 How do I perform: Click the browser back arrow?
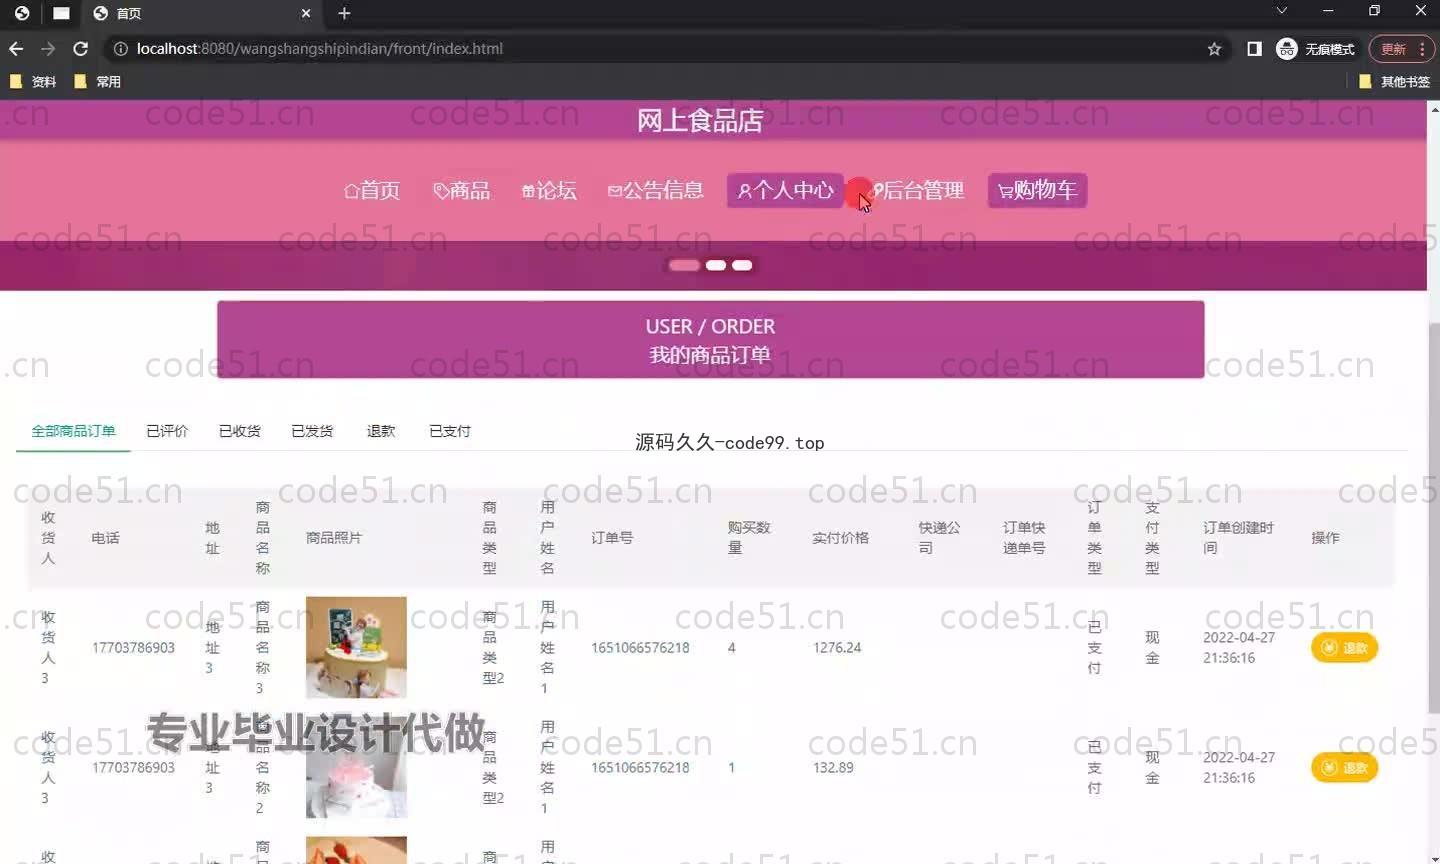tap(16, 48)
